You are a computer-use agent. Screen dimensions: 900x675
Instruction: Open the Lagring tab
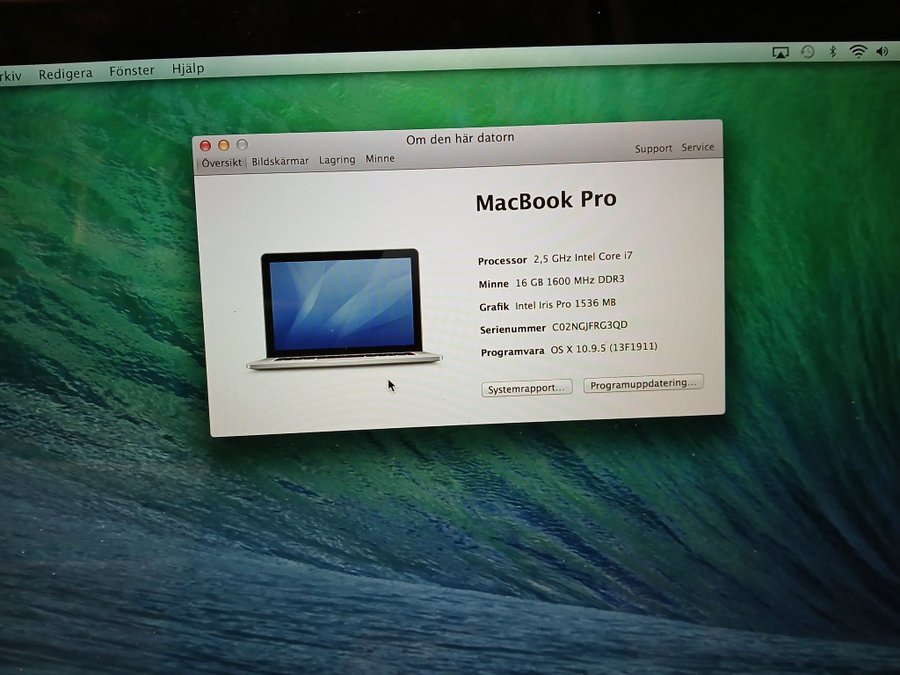click(337, 160)
